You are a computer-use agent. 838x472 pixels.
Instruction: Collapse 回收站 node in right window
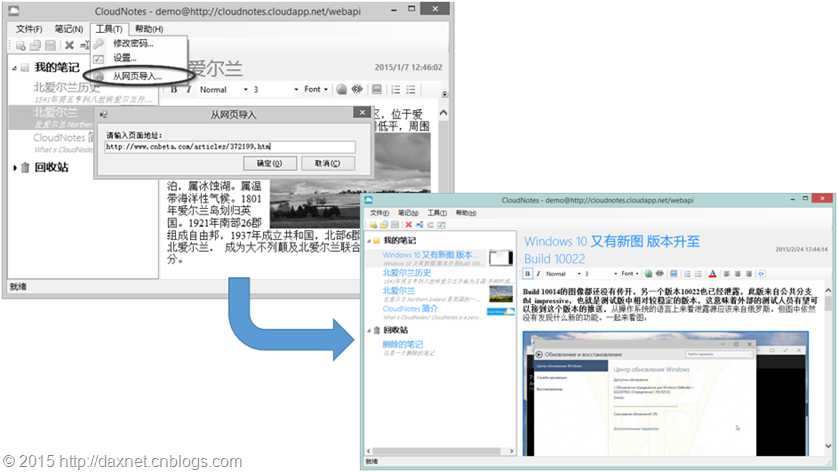[x=369, y=331]
